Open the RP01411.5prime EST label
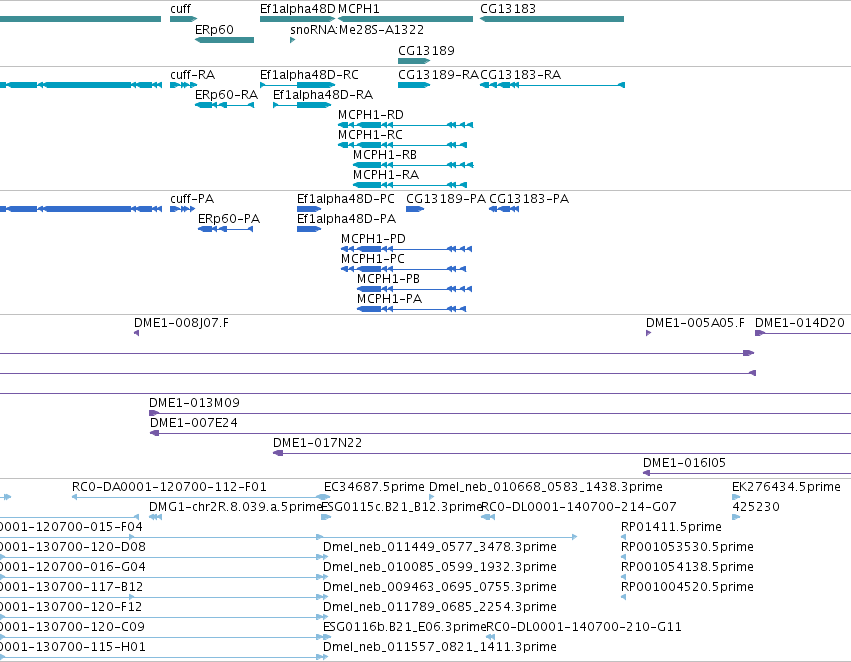851x662 pixels. (x=671, y=527)
